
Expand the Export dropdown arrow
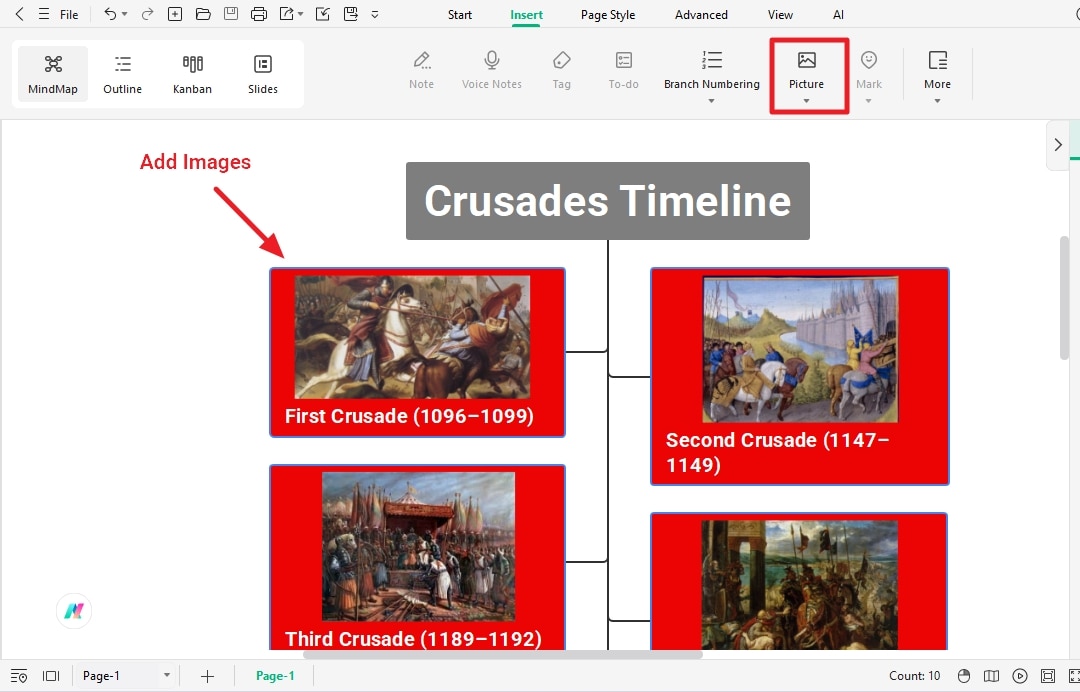click(x=300, y=14)
